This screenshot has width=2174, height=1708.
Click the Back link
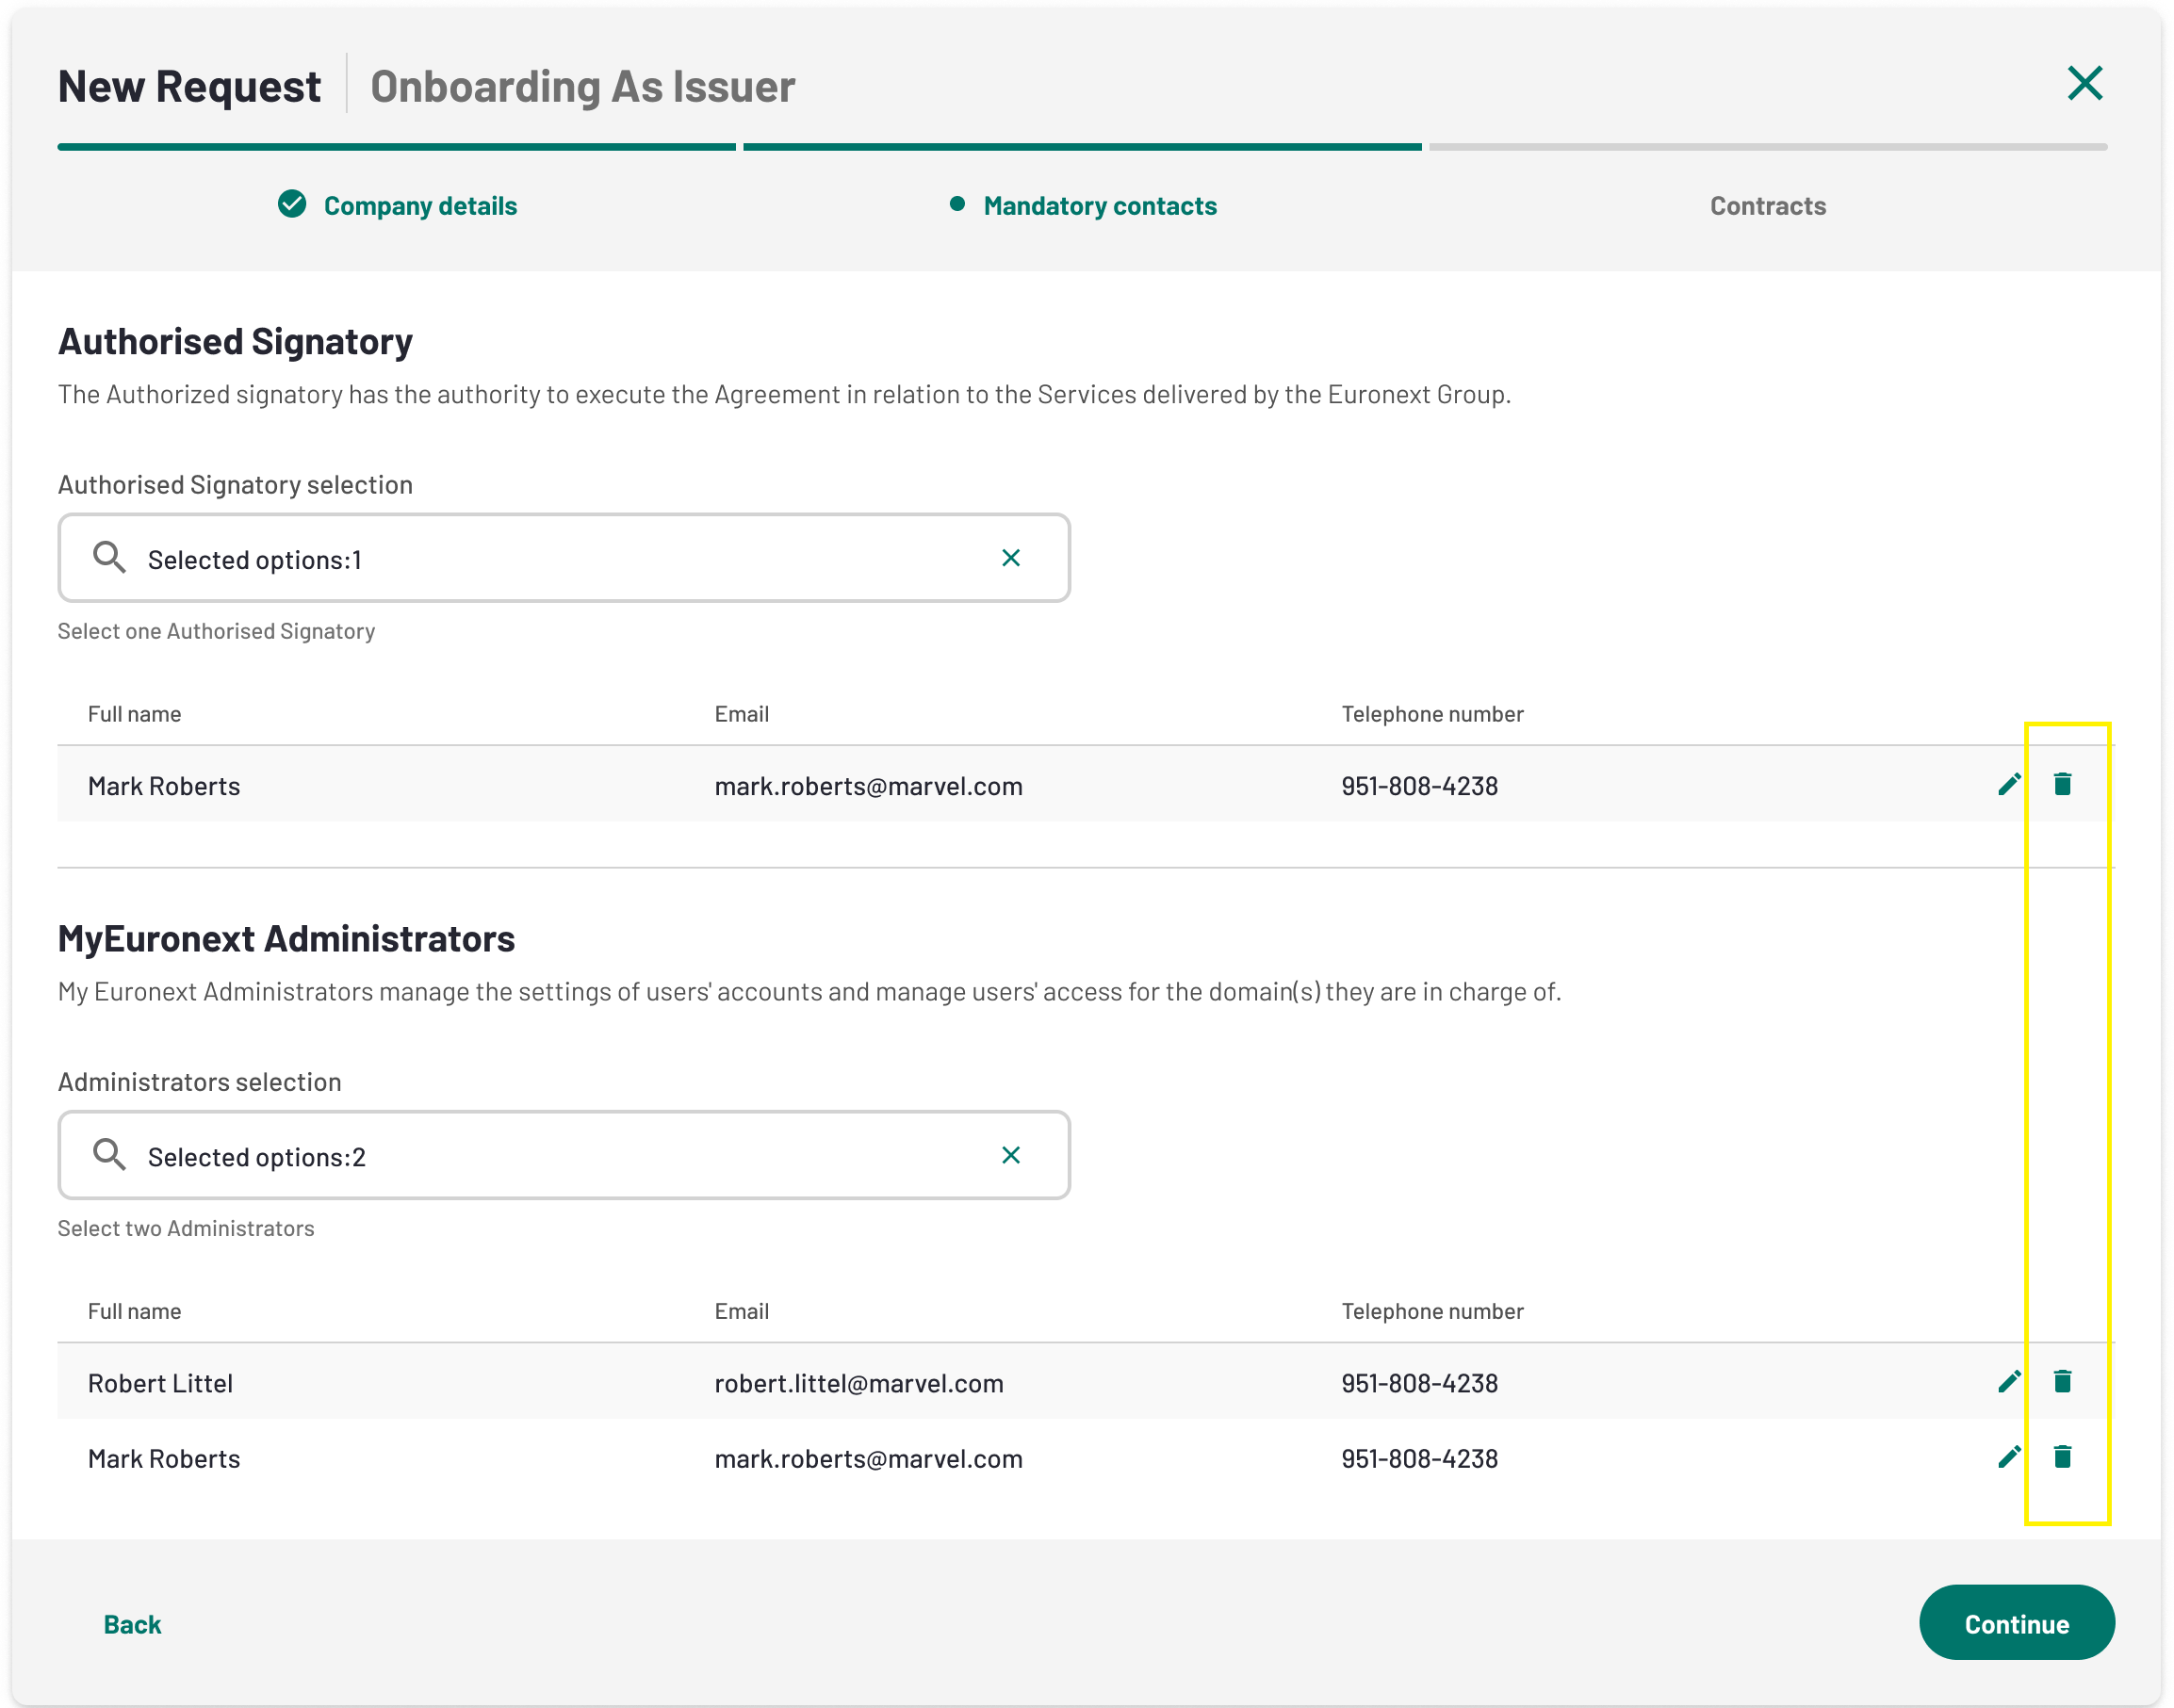[x=132, y=1624]
